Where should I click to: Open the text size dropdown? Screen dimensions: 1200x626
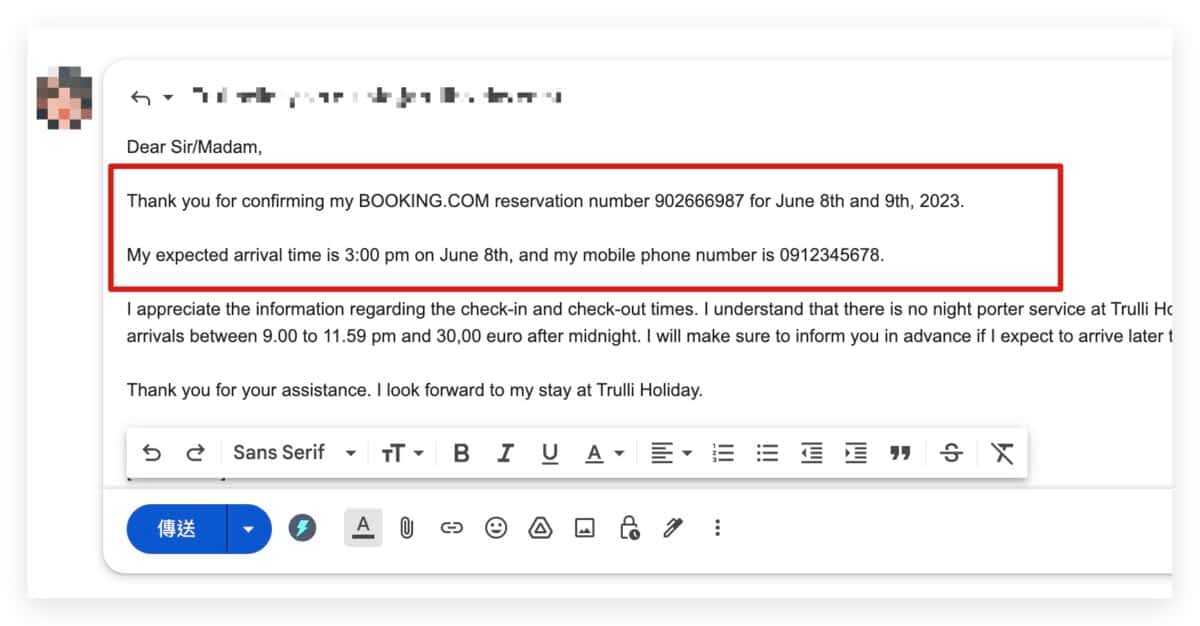(x=402, y=453)
